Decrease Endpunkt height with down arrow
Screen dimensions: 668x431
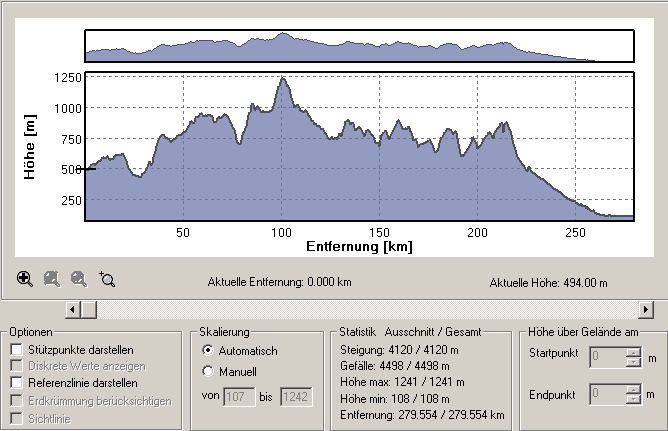click(632, 399)
